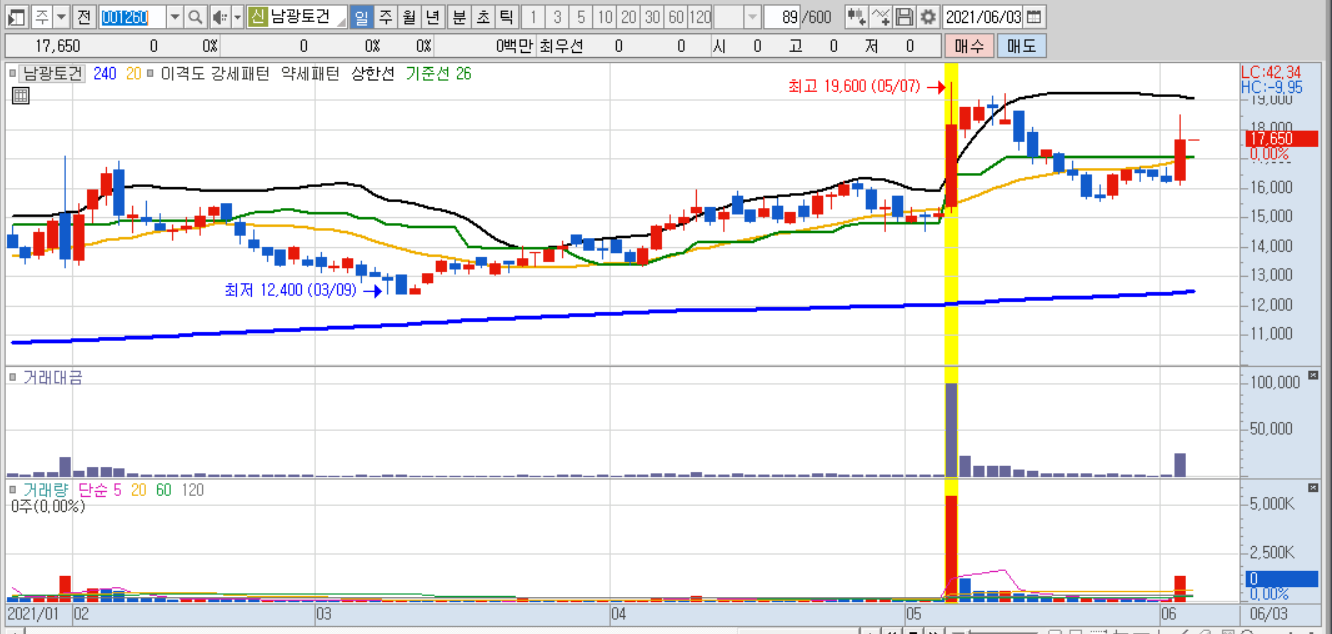Viewport: 1332px width, 634px height.
Task: Choose the 30 interval button
Action: click(x=652, y=17)
